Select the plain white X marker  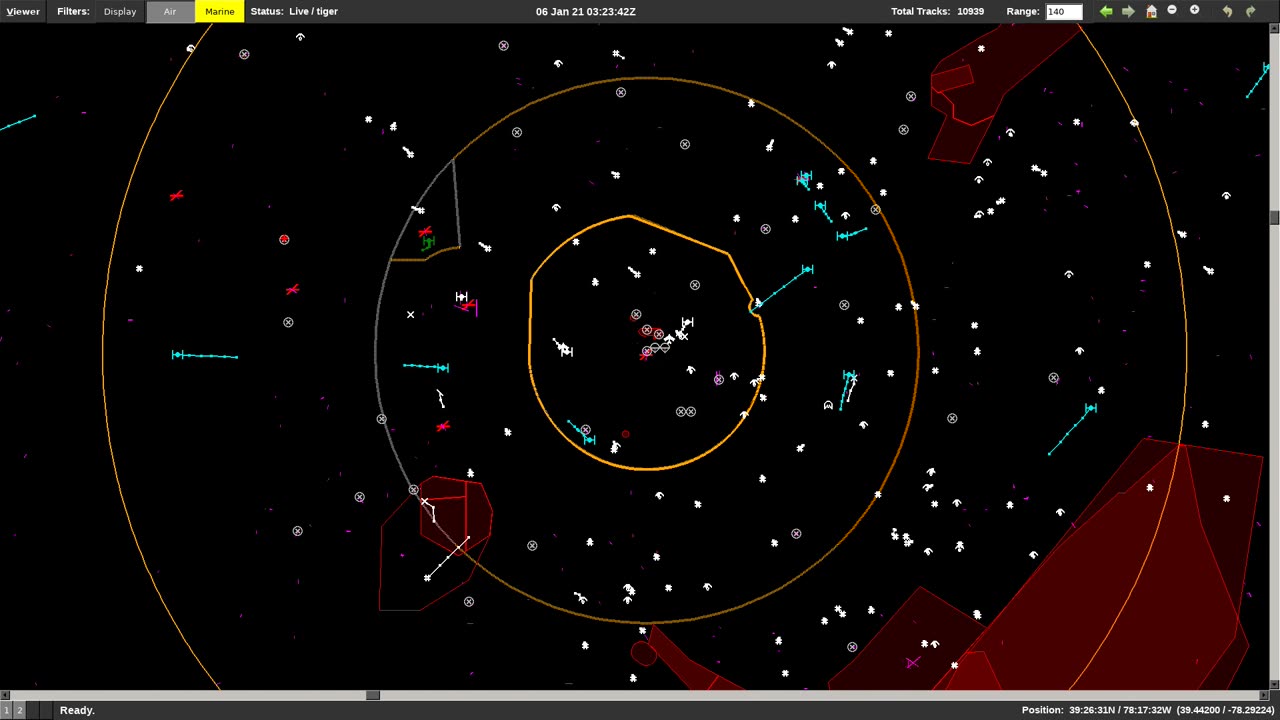tap(410, 315)
